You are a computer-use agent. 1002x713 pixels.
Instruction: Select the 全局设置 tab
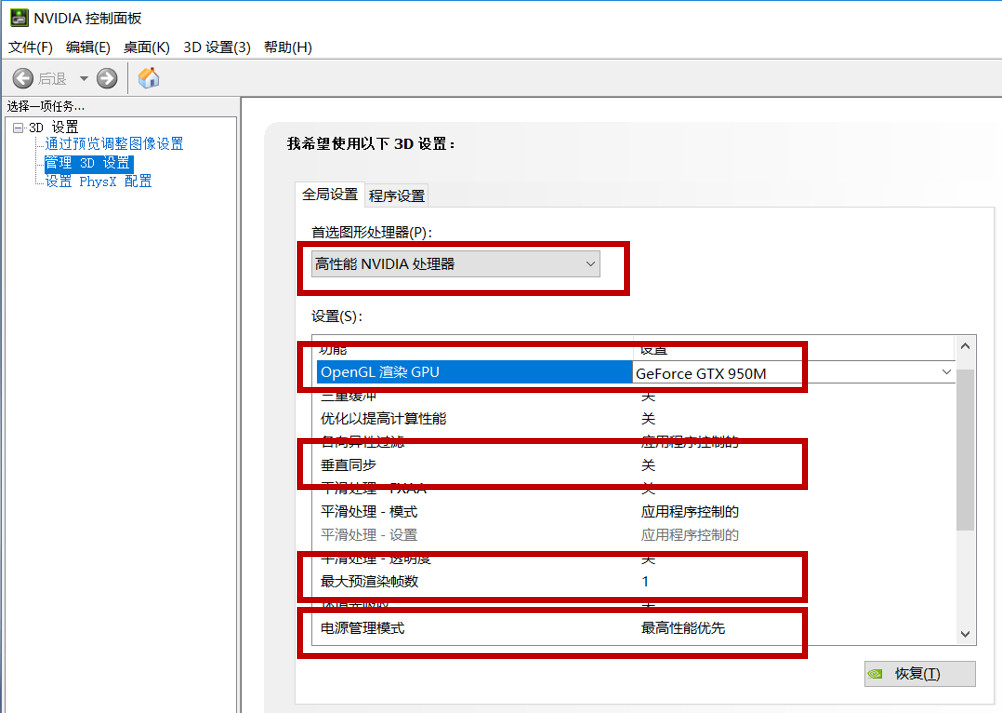coord(329,195)
